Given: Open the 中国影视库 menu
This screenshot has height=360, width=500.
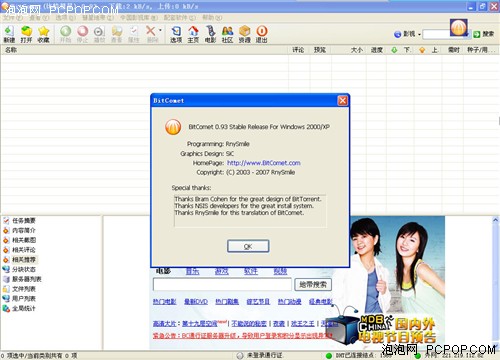Looking at the screenshot, I should tap(139, 17).
